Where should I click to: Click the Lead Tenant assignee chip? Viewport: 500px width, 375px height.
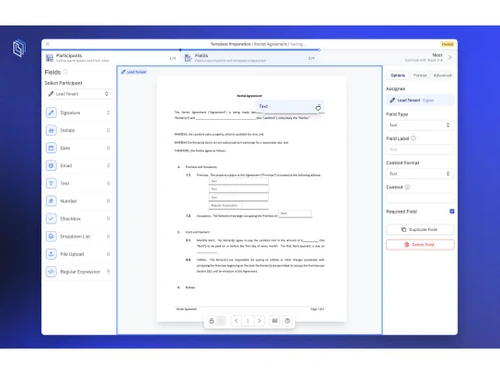420,100
